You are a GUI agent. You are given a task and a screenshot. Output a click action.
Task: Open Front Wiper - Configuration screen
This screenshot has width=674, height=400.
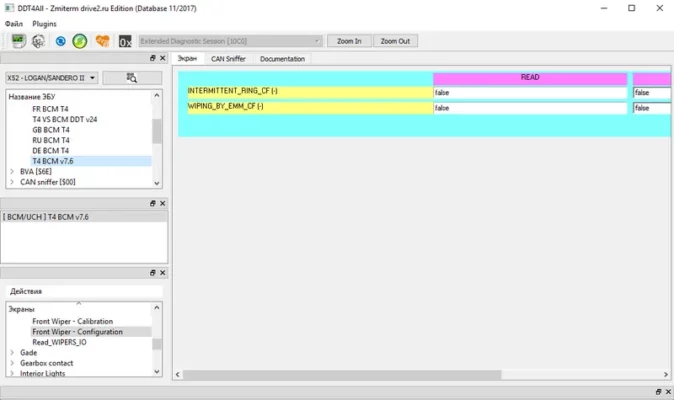coord(77,332)
